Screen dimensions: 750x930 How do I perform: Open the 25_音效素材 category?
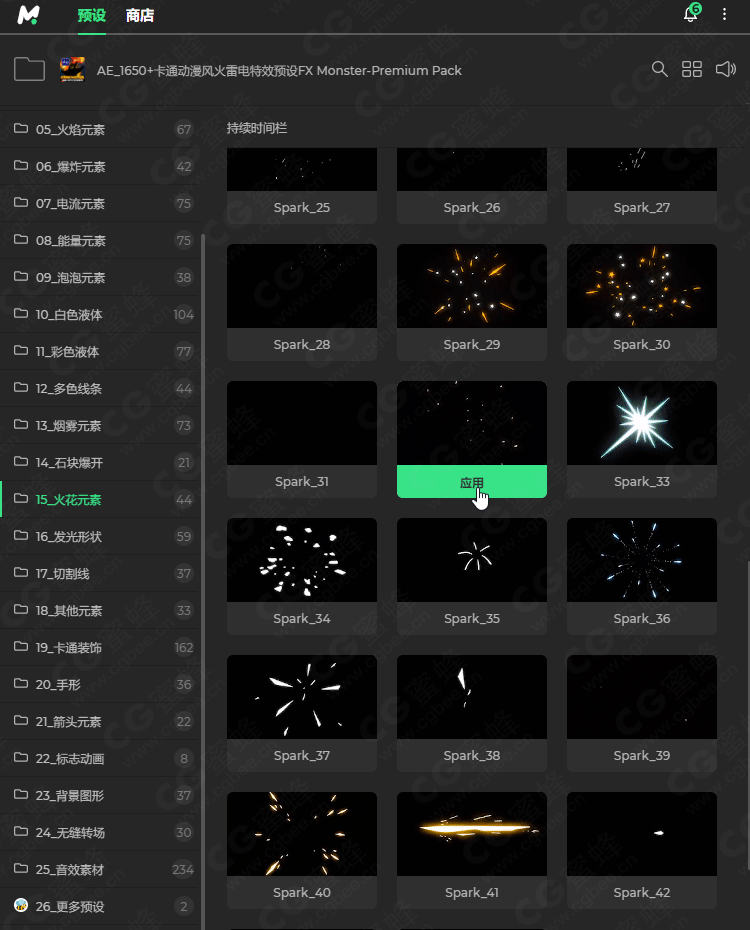click(x=100, y=870)
